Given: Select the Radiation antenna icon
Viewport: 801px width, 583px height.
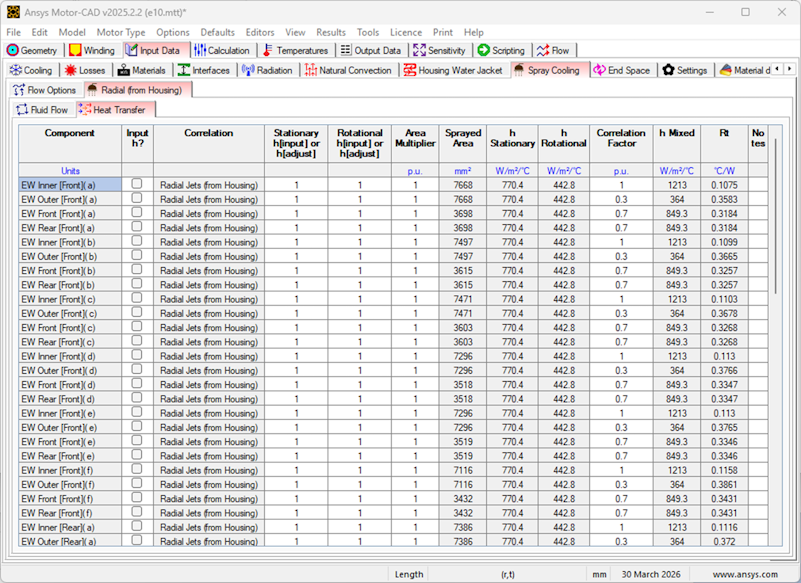Looking at the screenshot, I should pos(248,70).
